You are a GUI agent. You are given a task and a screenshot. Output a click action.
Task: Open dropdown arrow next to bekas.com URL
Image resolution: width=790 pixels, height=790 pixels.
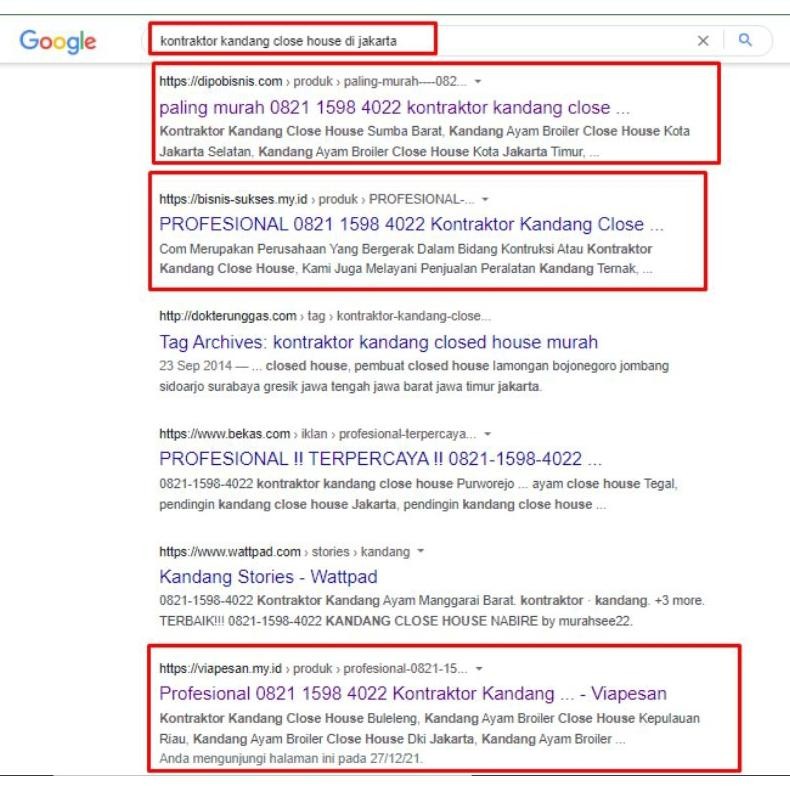[x=487, y=434]
